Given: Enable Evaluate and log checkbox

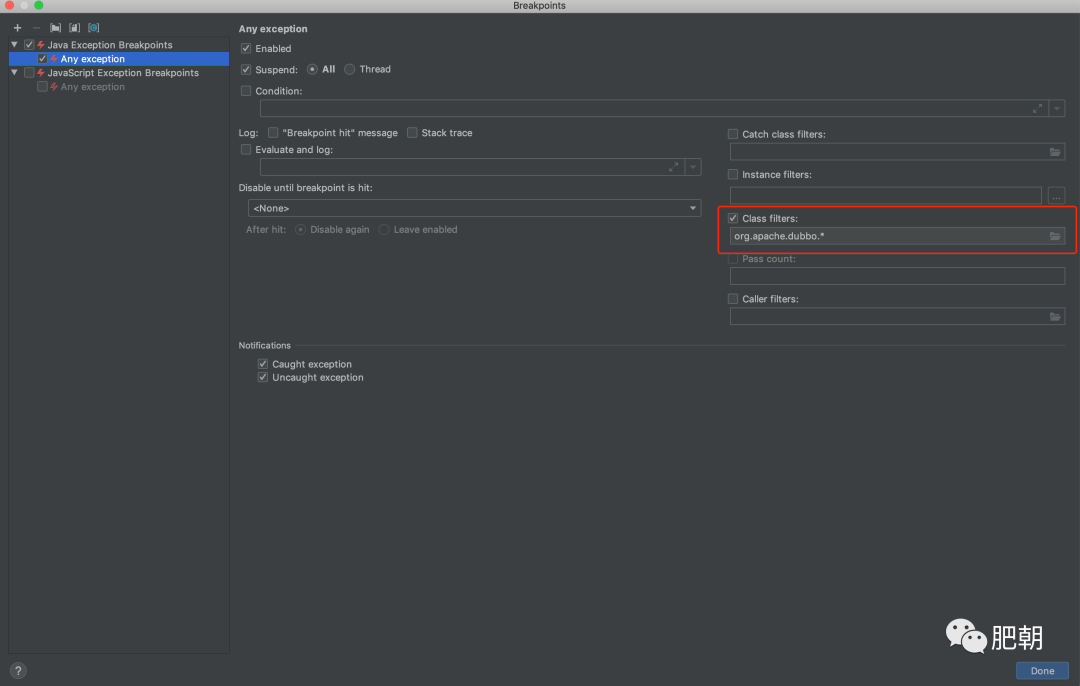Looking at the screenshot, I should pyautogui.click(x=246, y=149).
